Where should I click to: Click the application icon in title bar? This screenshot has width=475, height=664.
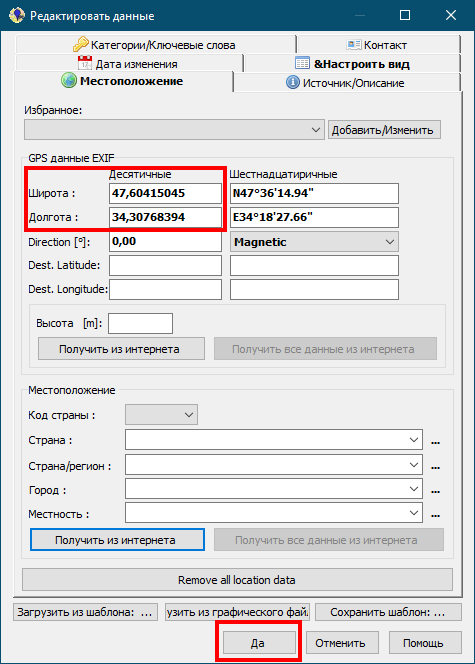click(x=17, y=16)
